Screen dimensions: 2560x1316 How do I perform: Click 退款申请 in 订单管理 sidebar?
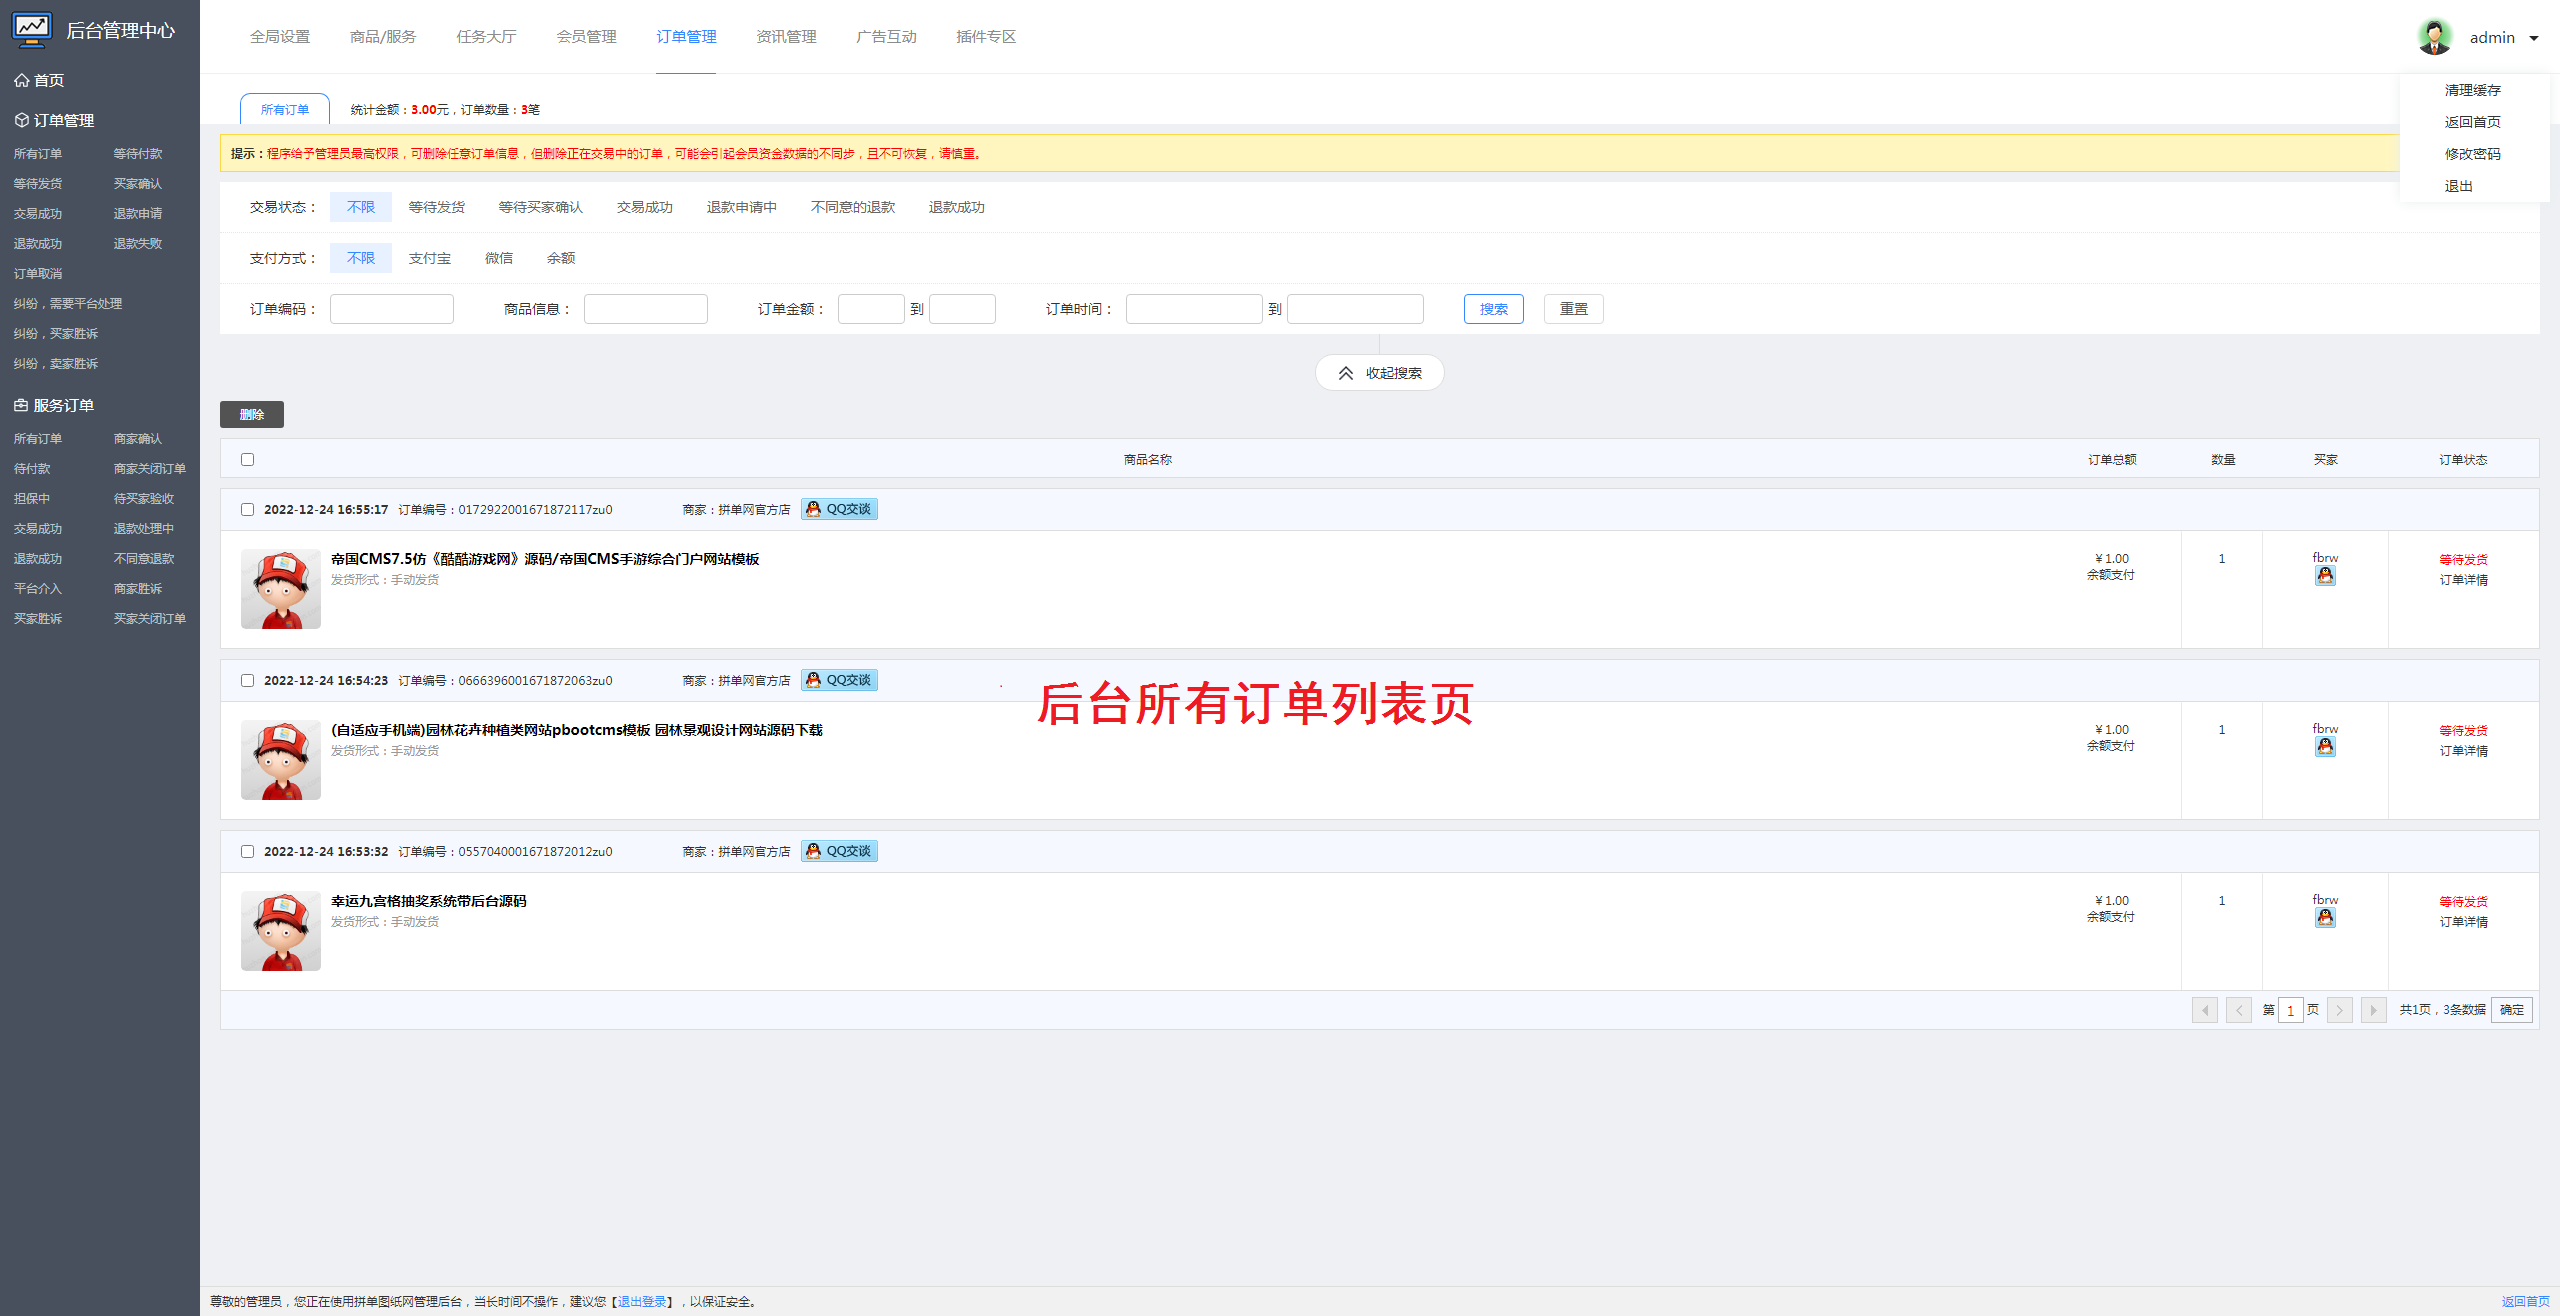(x=138, y=214)
